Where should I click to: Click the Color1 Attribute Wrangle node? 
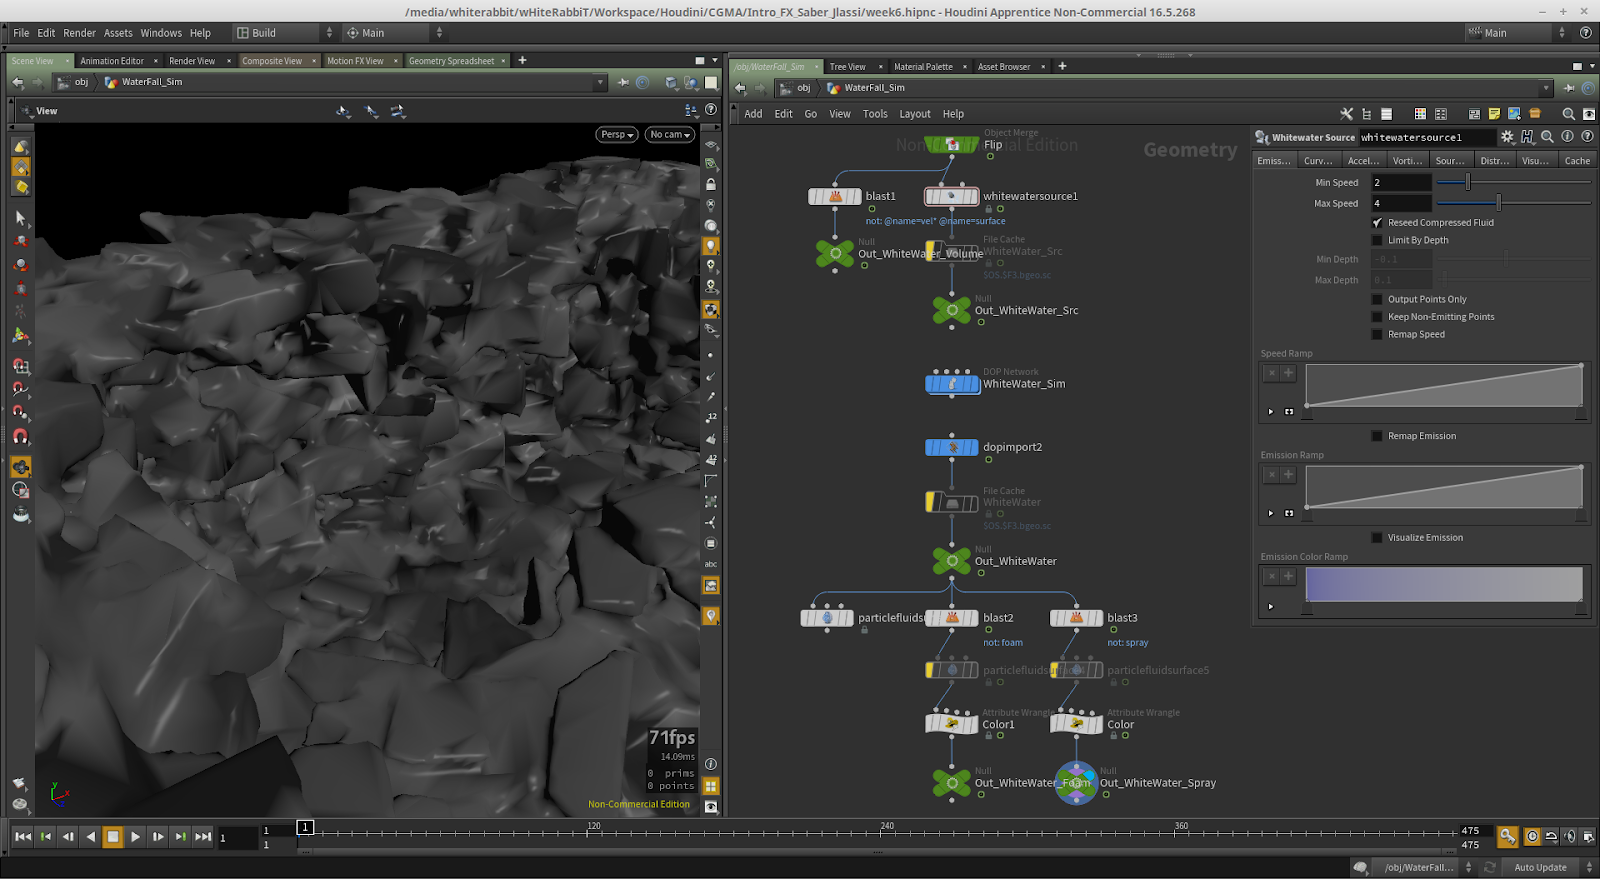pyautogui.click(x=952, y=724)
